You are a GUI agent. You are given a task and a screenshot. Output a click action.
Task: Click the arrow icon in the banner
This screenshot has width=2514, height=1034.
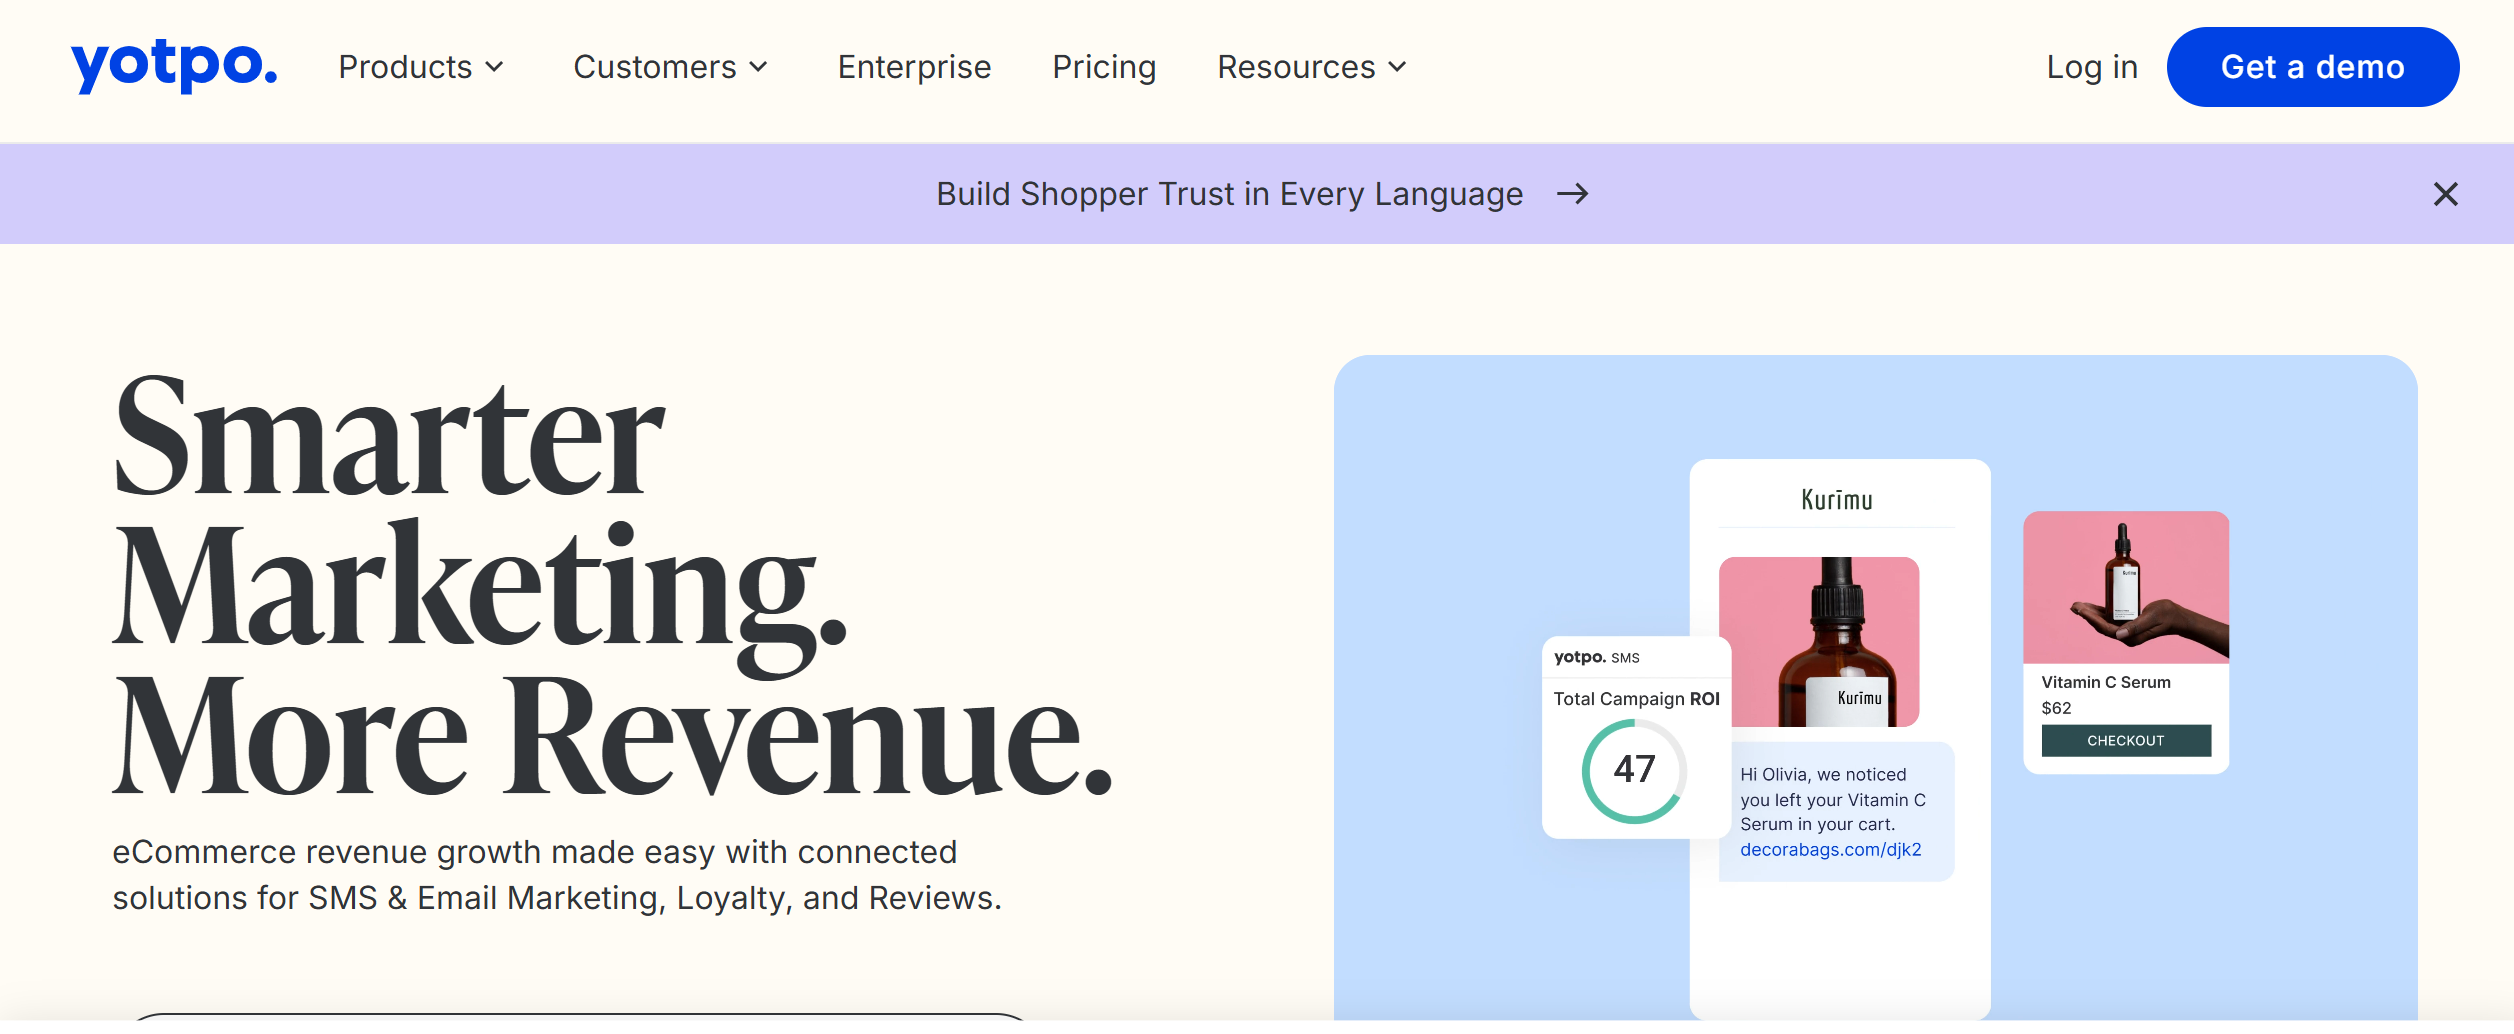pos(1573,194)
